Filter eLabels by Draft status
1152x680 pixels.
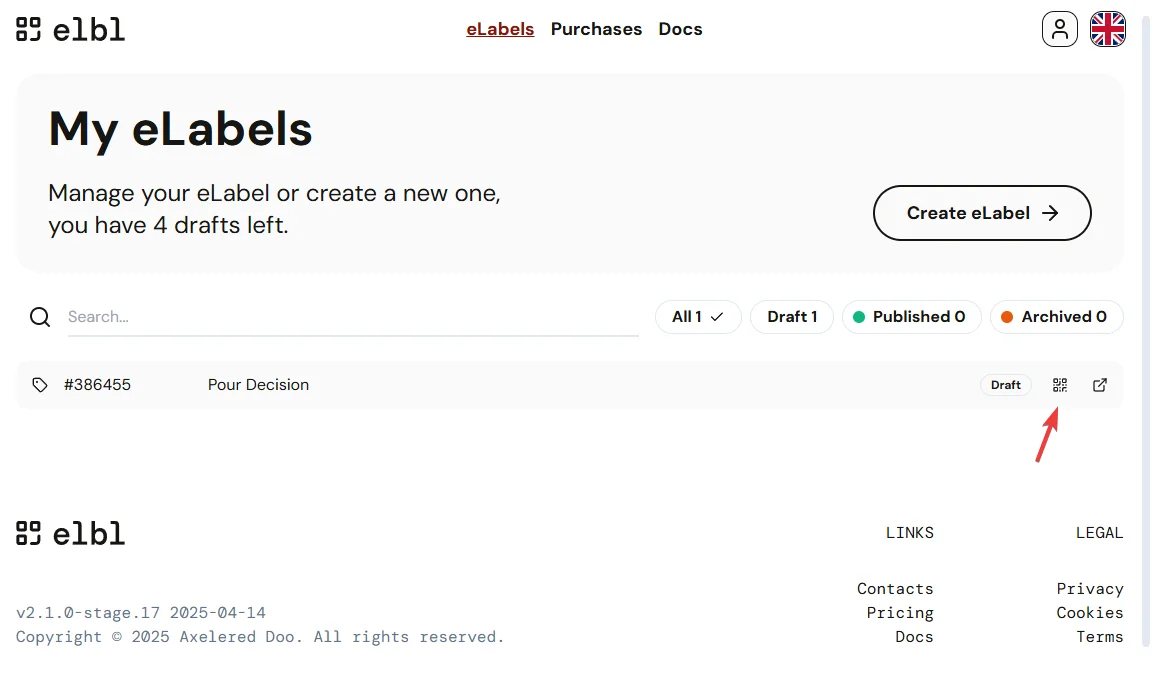coord(792,317)
